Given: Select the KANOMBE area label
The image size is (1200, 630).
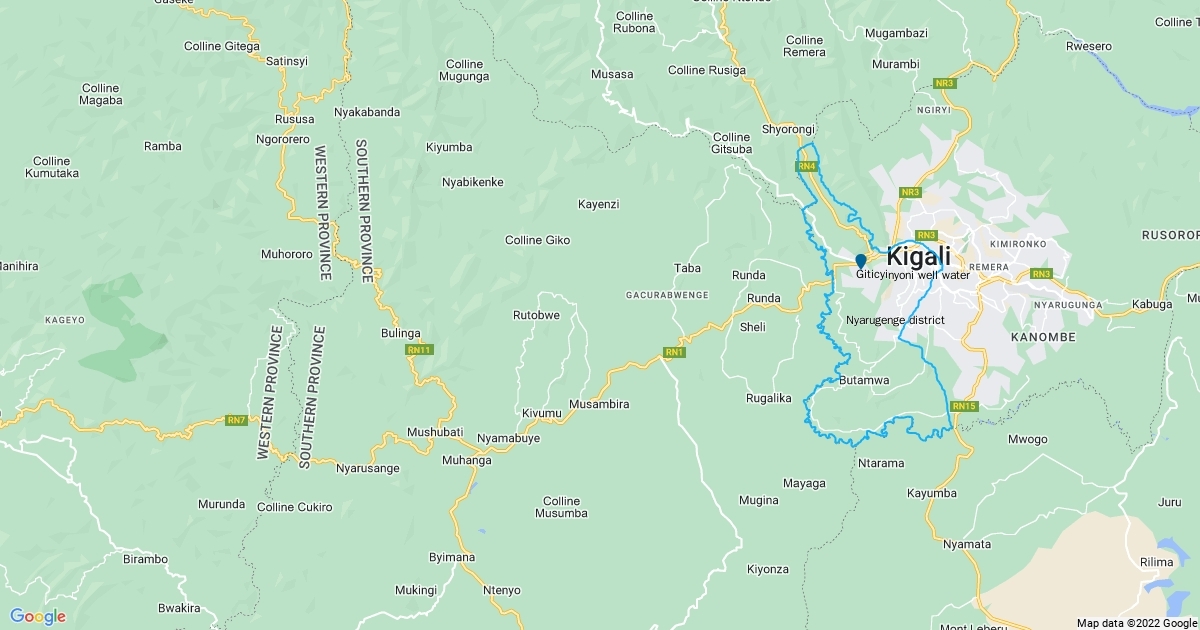Looking at the screenshot, I should click(x=1043, y=338).
